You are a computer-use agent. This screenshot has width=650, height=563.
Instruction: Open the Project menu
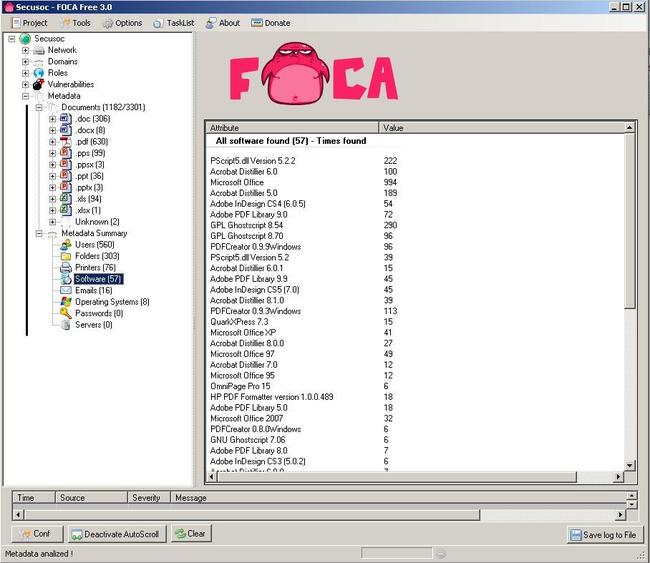pos(28,23)
